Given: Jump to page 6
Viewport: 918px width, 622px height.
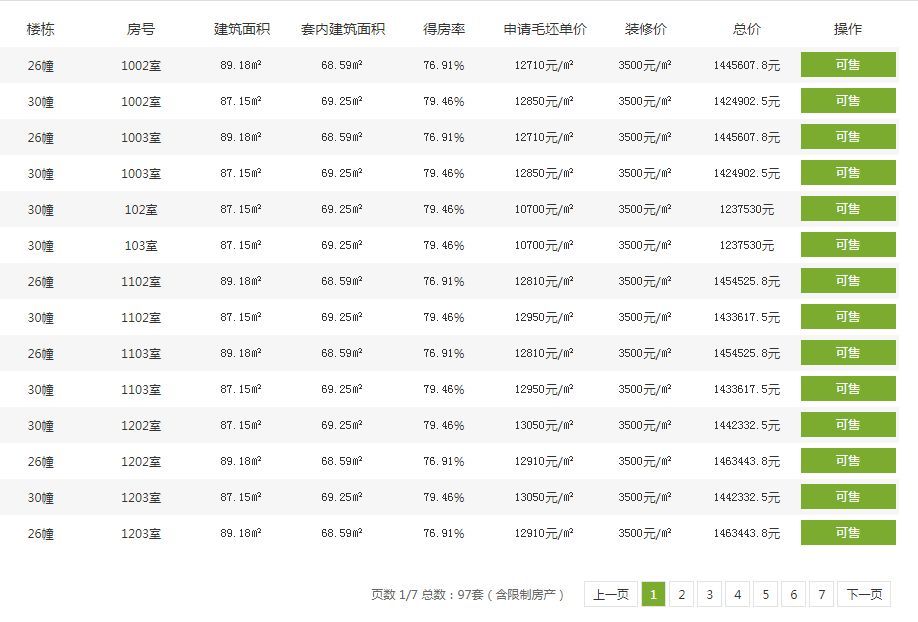Looking at the screenshot, I should tap(794, 594).
